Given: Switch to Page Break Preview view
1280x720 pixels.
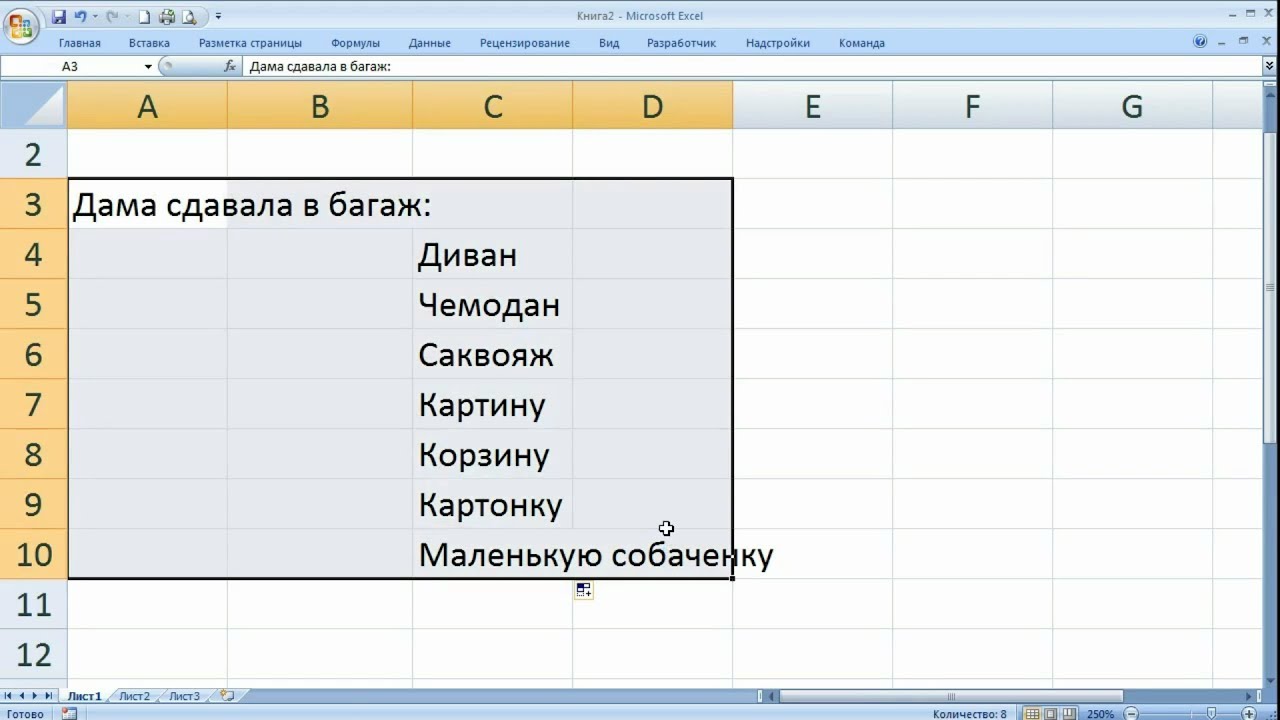Looking at the screenshot, I should pos(1069,714).
